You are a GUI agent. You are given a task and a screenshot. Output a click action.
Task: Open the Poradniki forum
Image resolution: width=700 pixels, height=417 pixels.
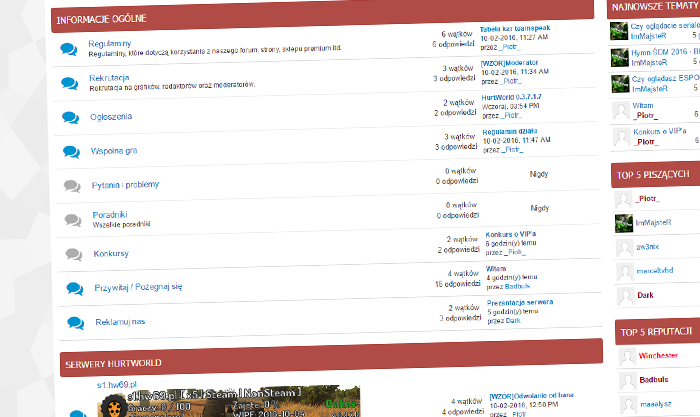point(110,215)
